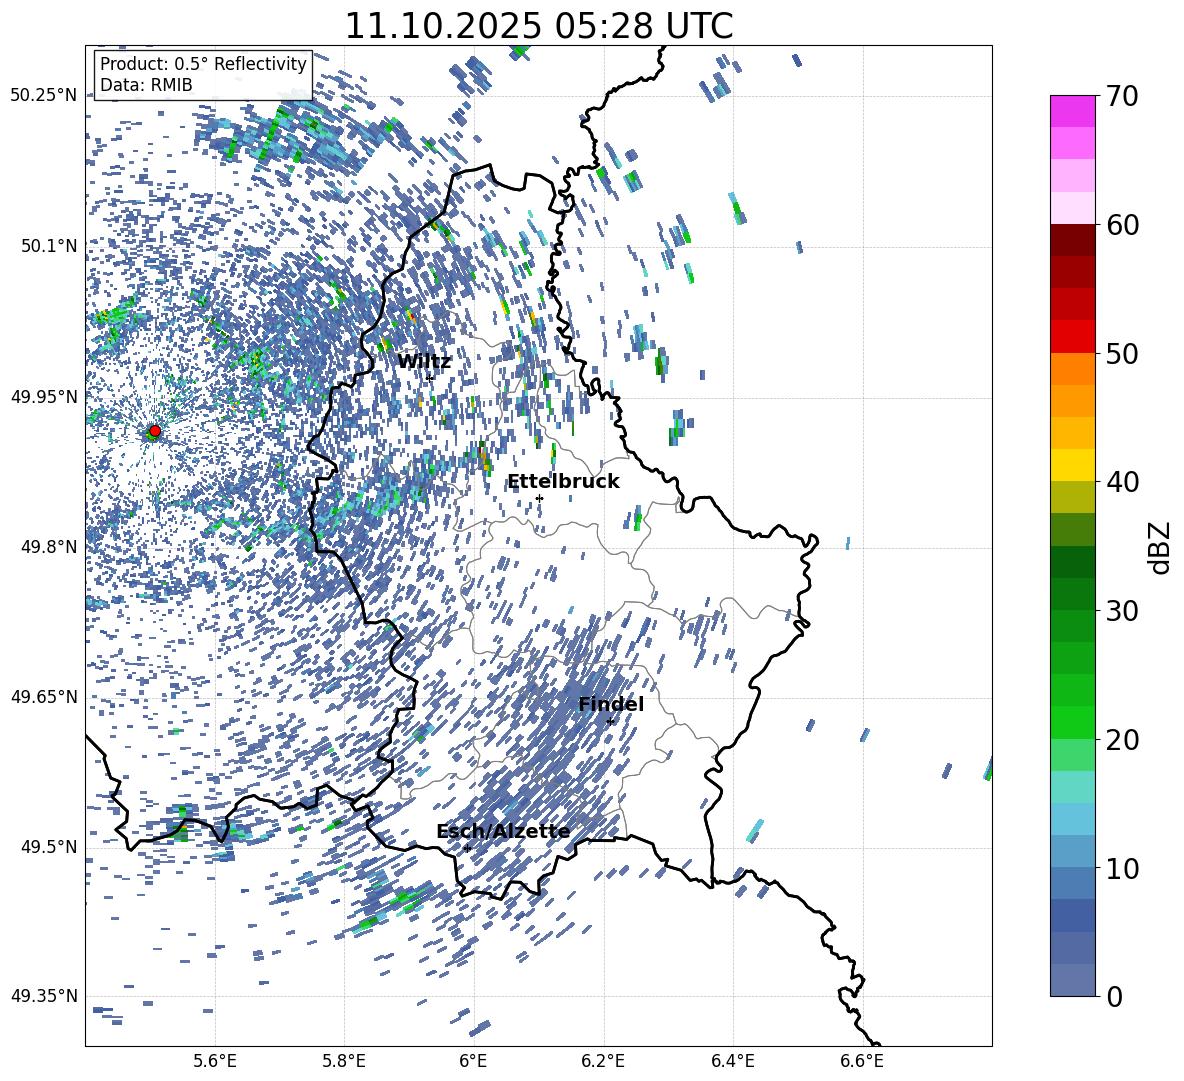Click the 49.95°N latitude tick label
The width and height of the screenshot is (1184, 1081).
point(44,396)
